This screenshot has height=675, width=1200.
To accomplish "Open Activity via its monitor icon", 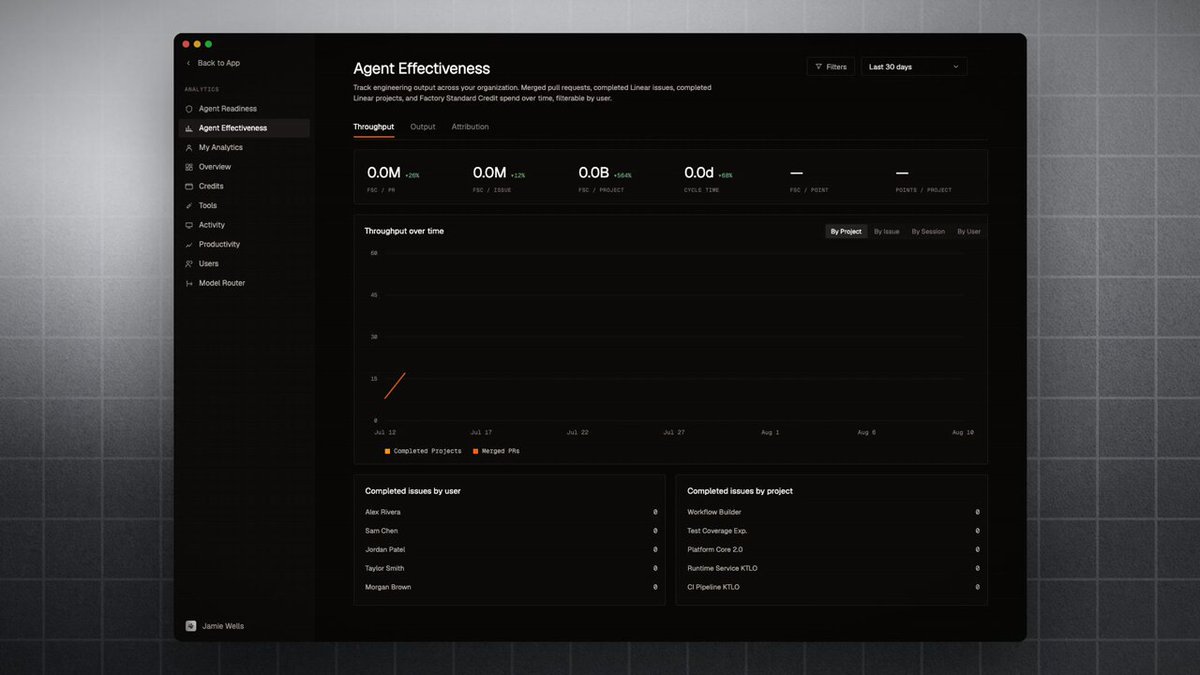I will tap(189, 225).
